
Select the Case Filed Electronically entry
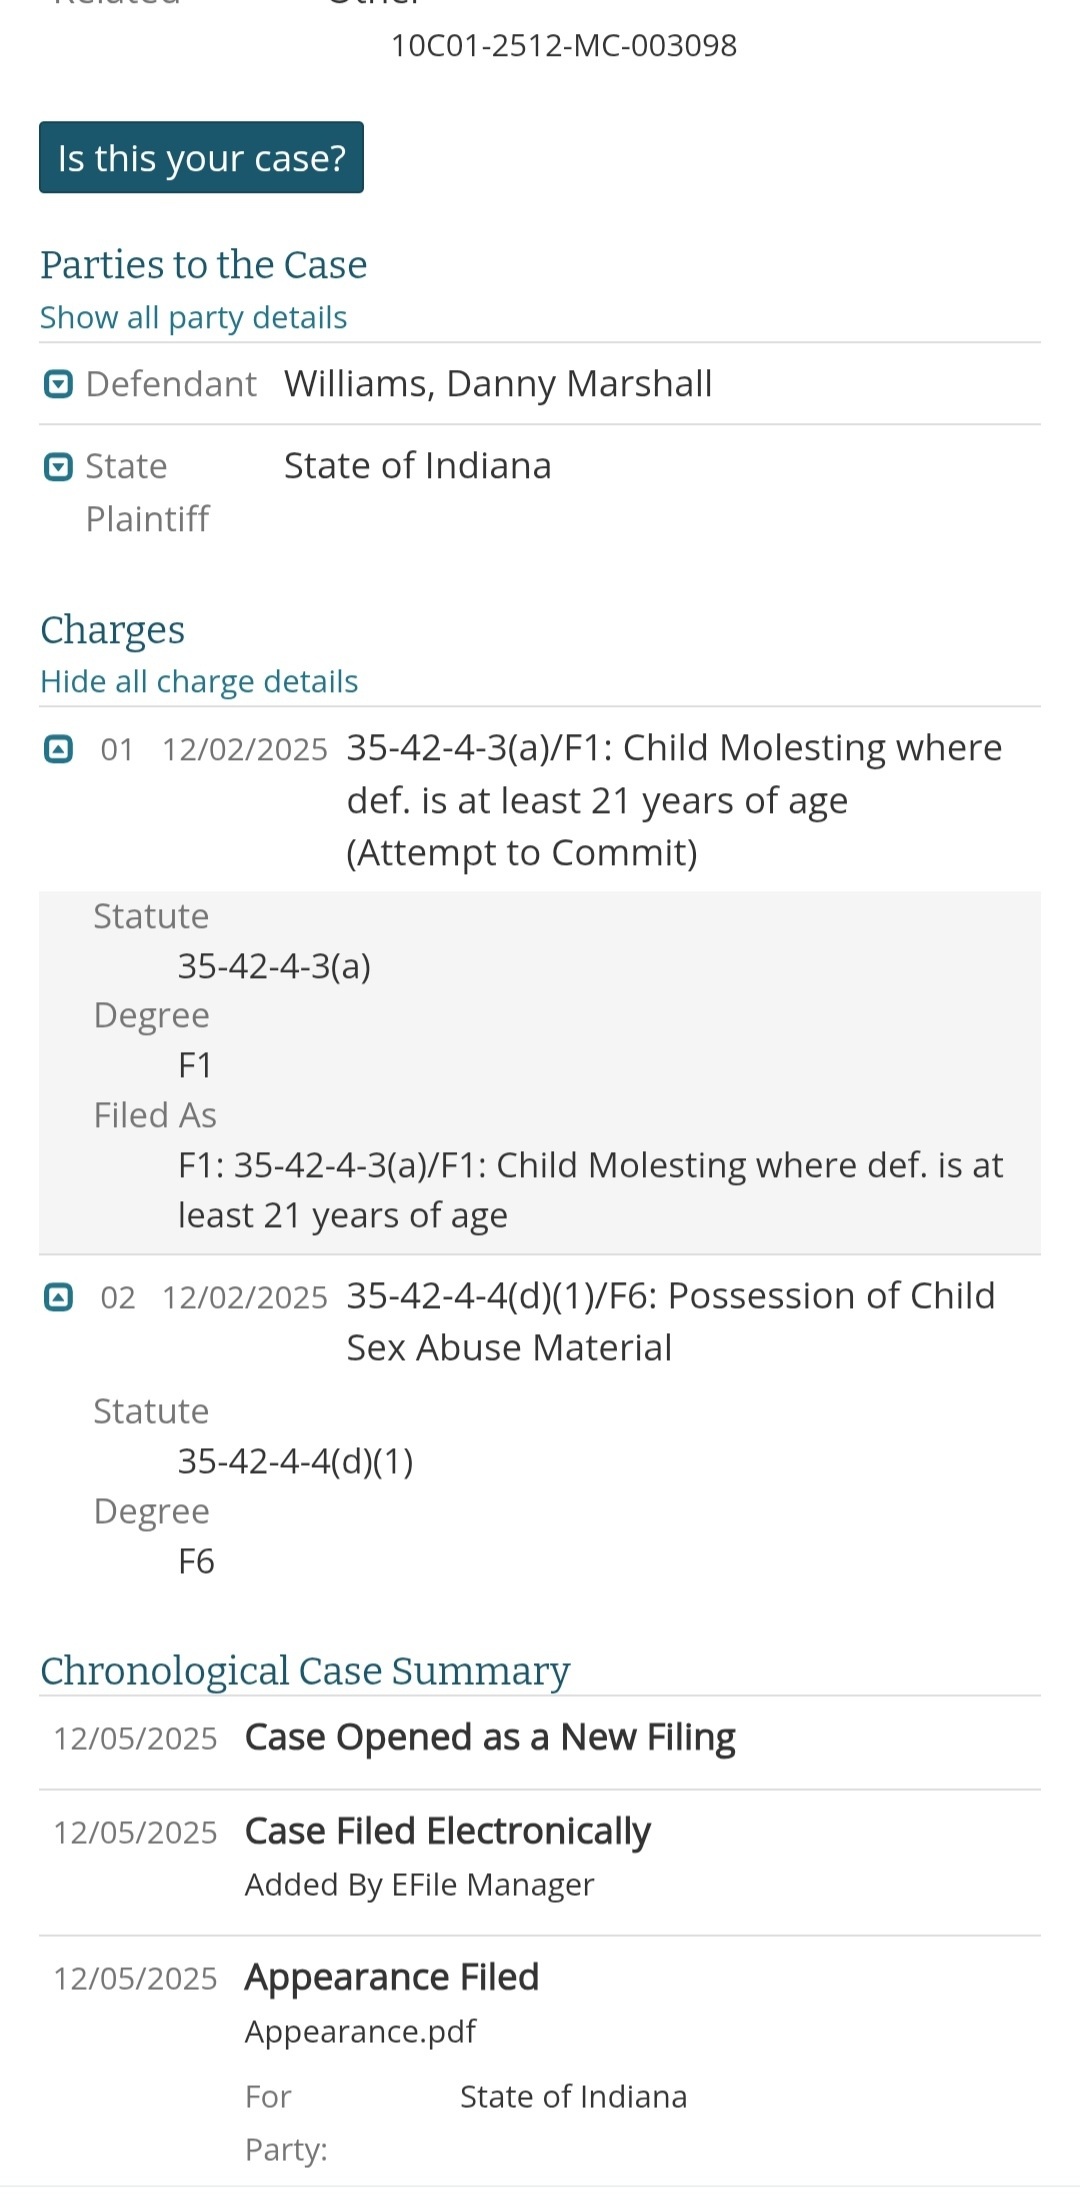pyautogui.click(x=448, y=1831)
